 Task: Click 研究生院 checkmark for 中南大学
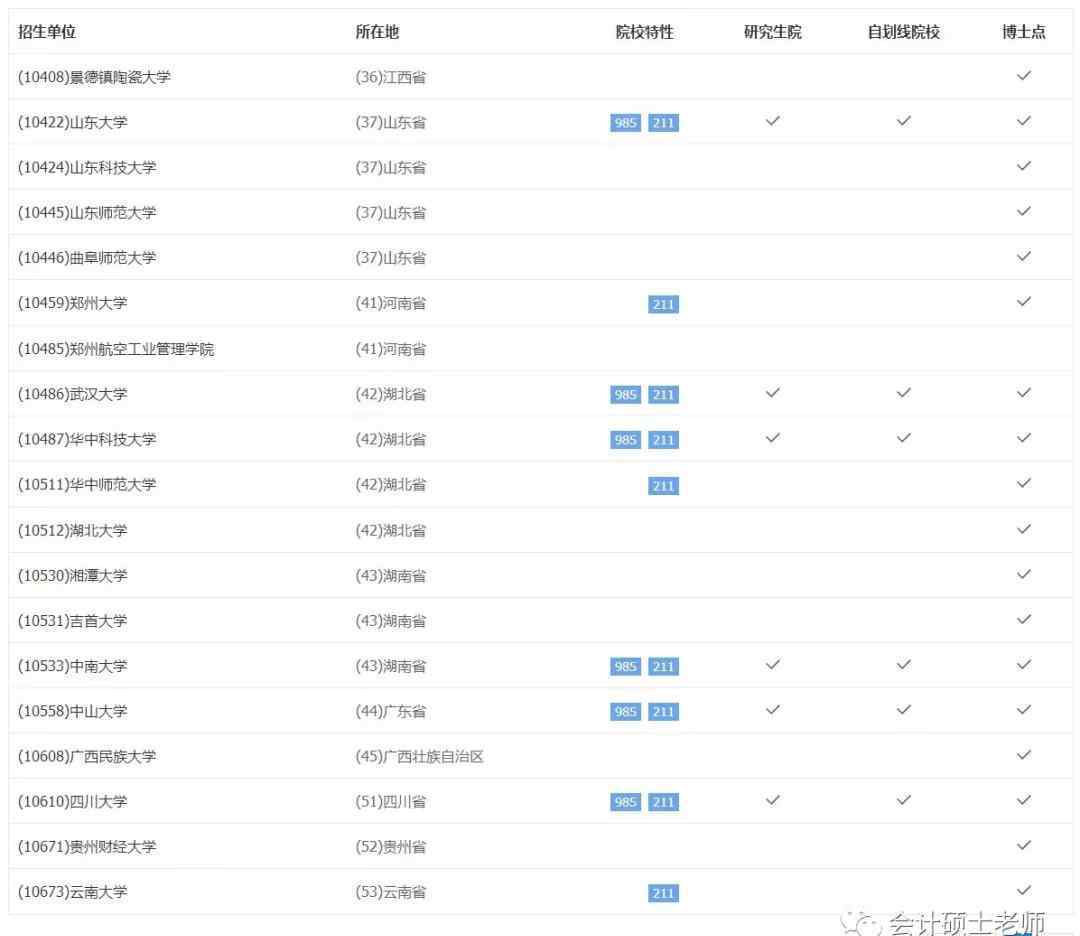coord(773,665)
